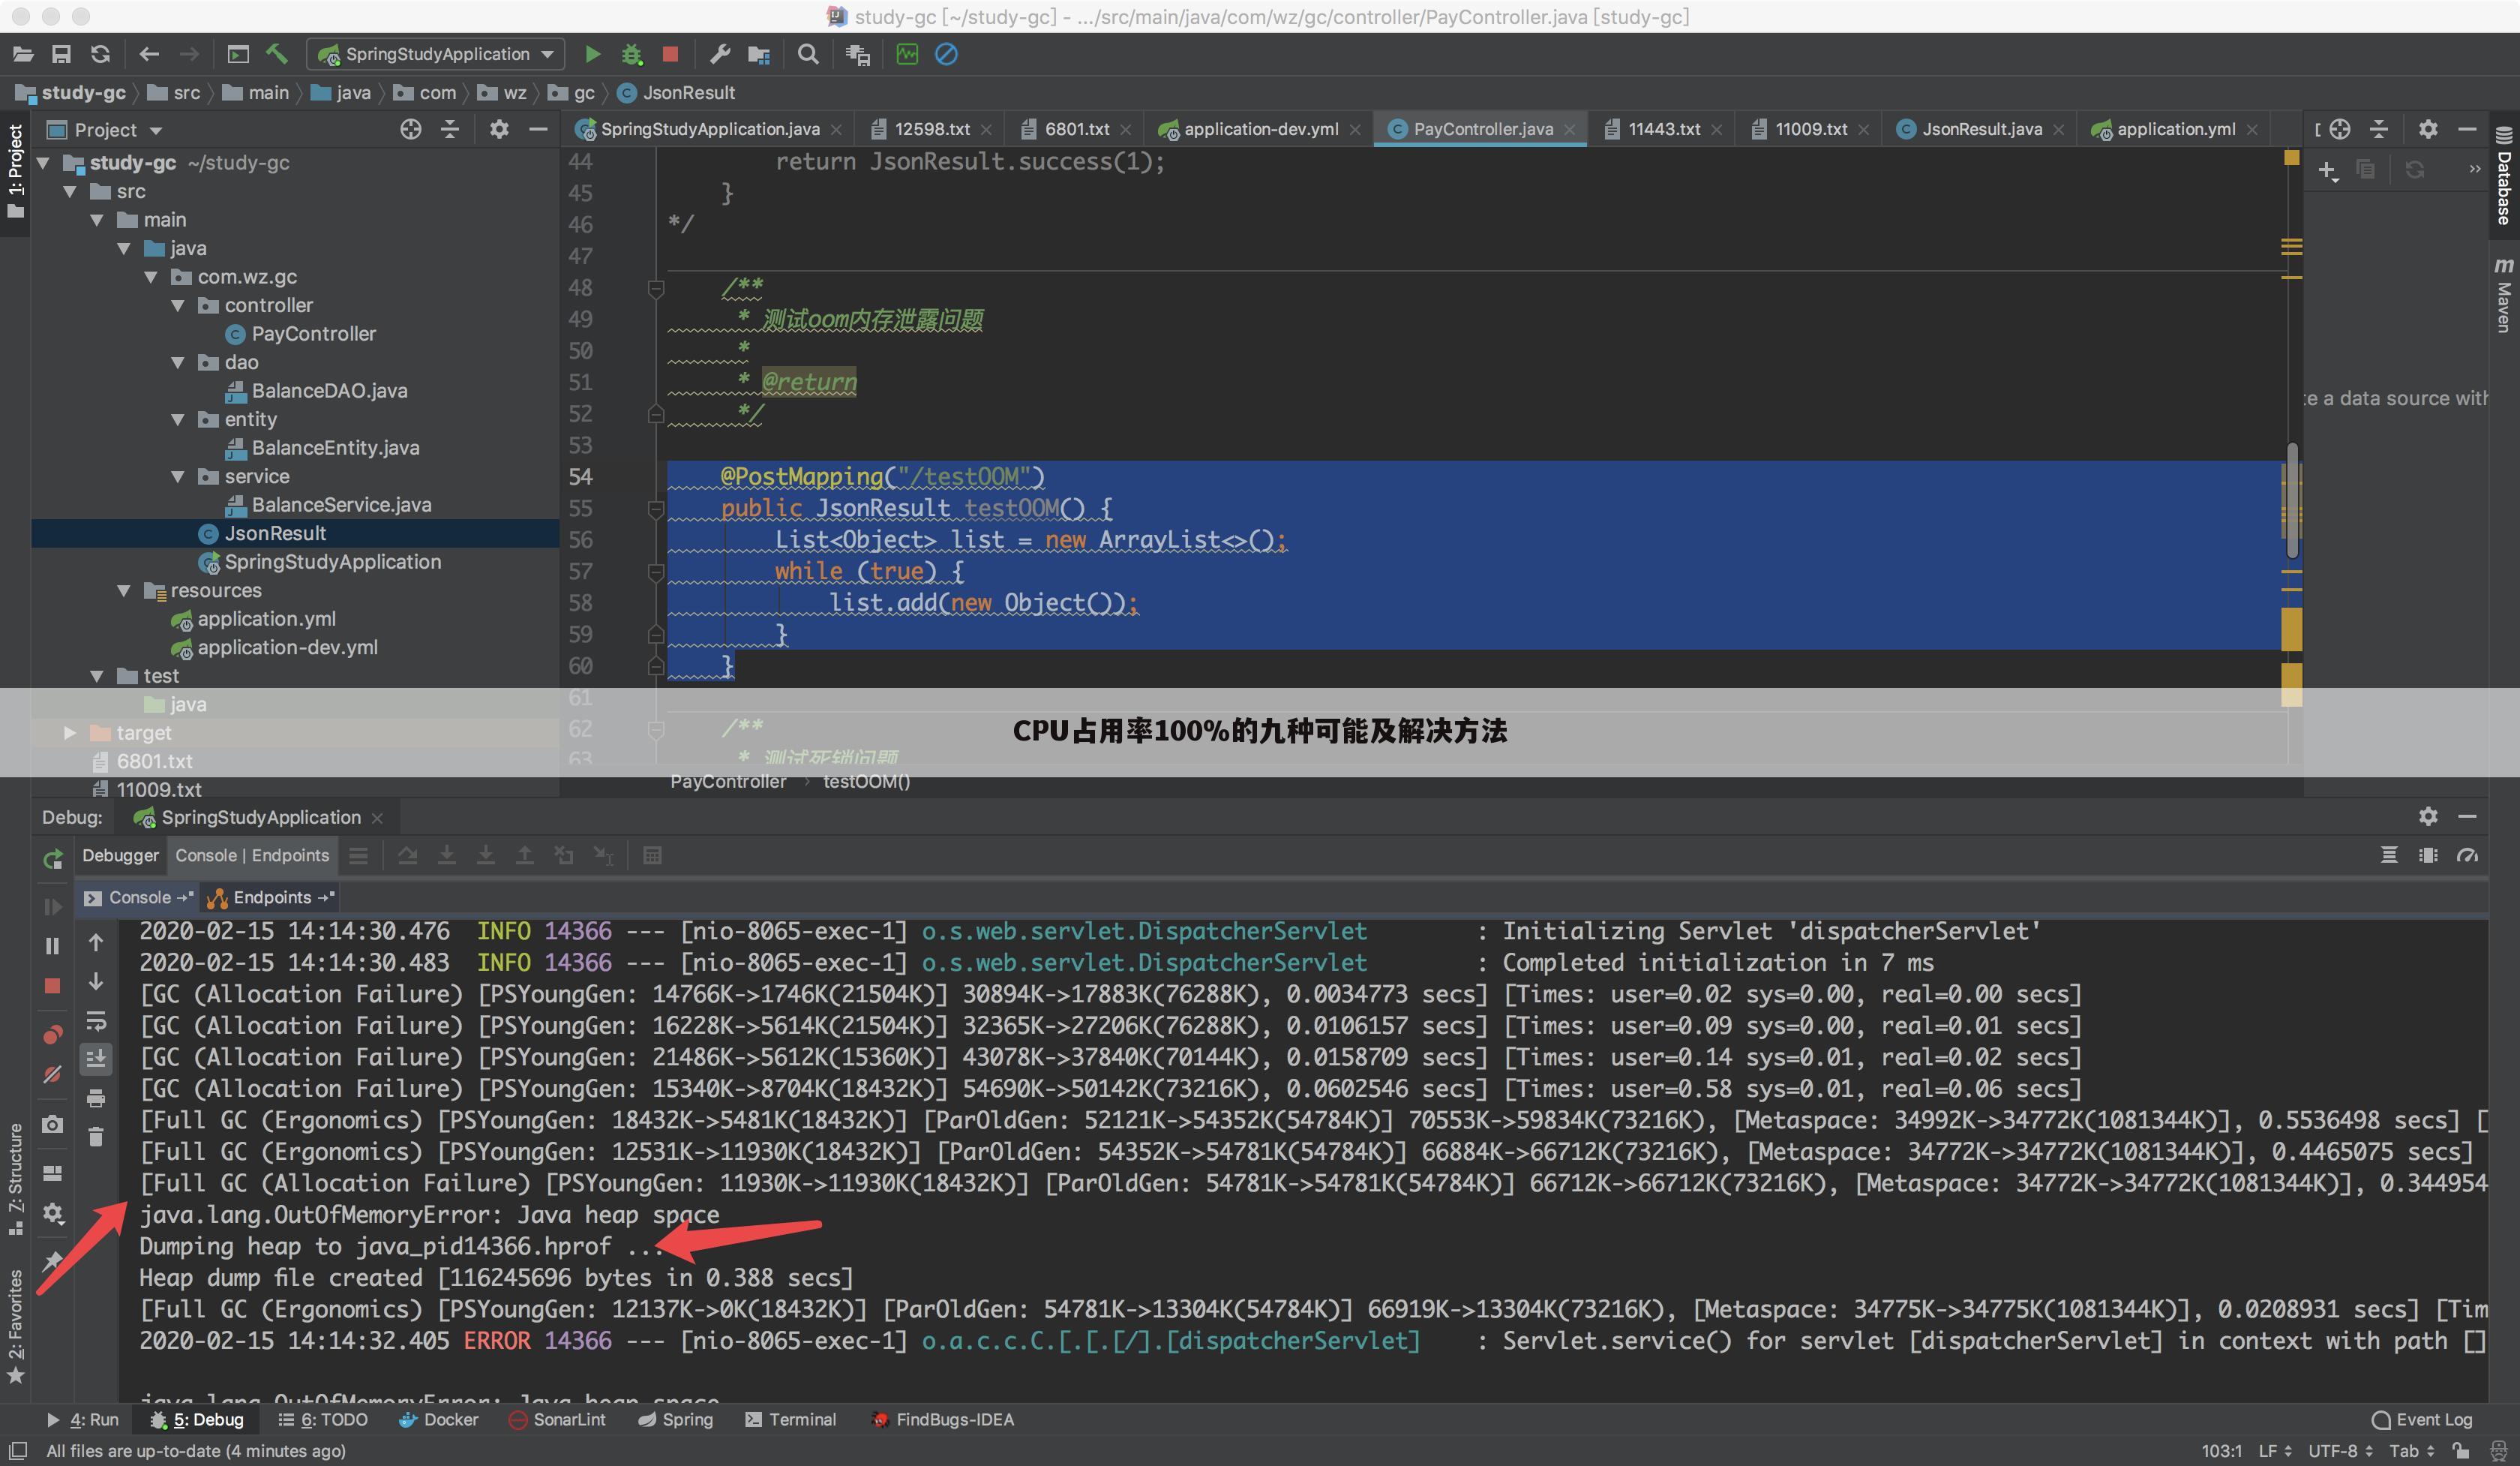Collapse the dao package node
Viewport: 2520px width, 1466px height.
point(178,362)
